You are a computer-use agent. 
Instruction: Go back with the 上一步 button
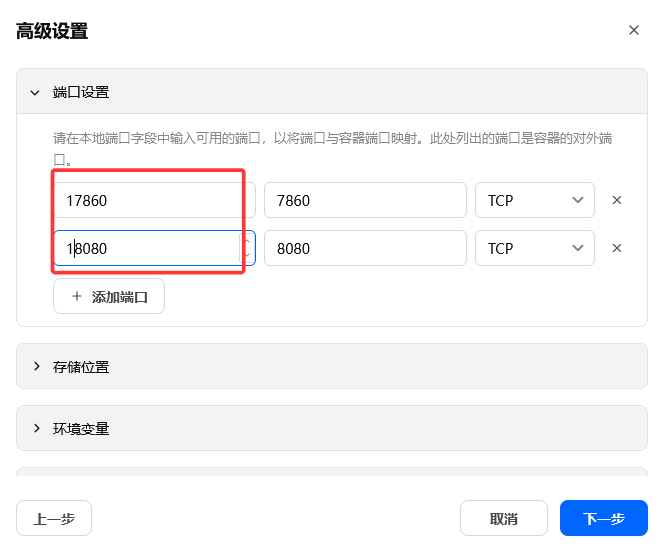pos(54,518)
